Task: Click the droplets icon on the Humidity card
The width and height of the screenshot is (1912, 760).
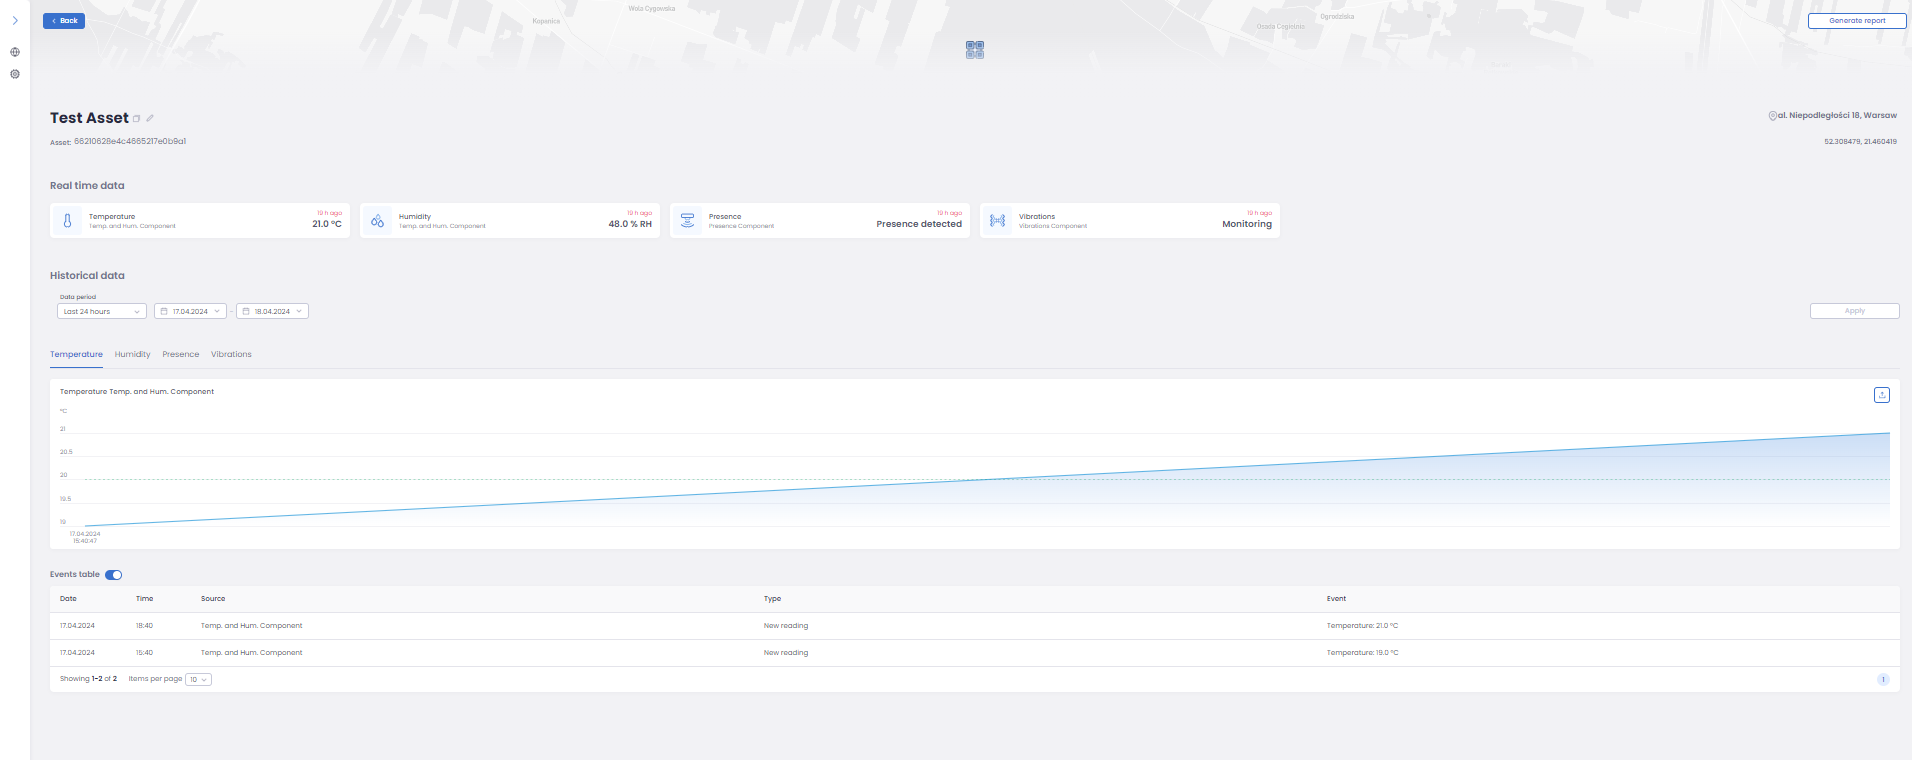Action: pyautogui.click(x=377, y=221)
